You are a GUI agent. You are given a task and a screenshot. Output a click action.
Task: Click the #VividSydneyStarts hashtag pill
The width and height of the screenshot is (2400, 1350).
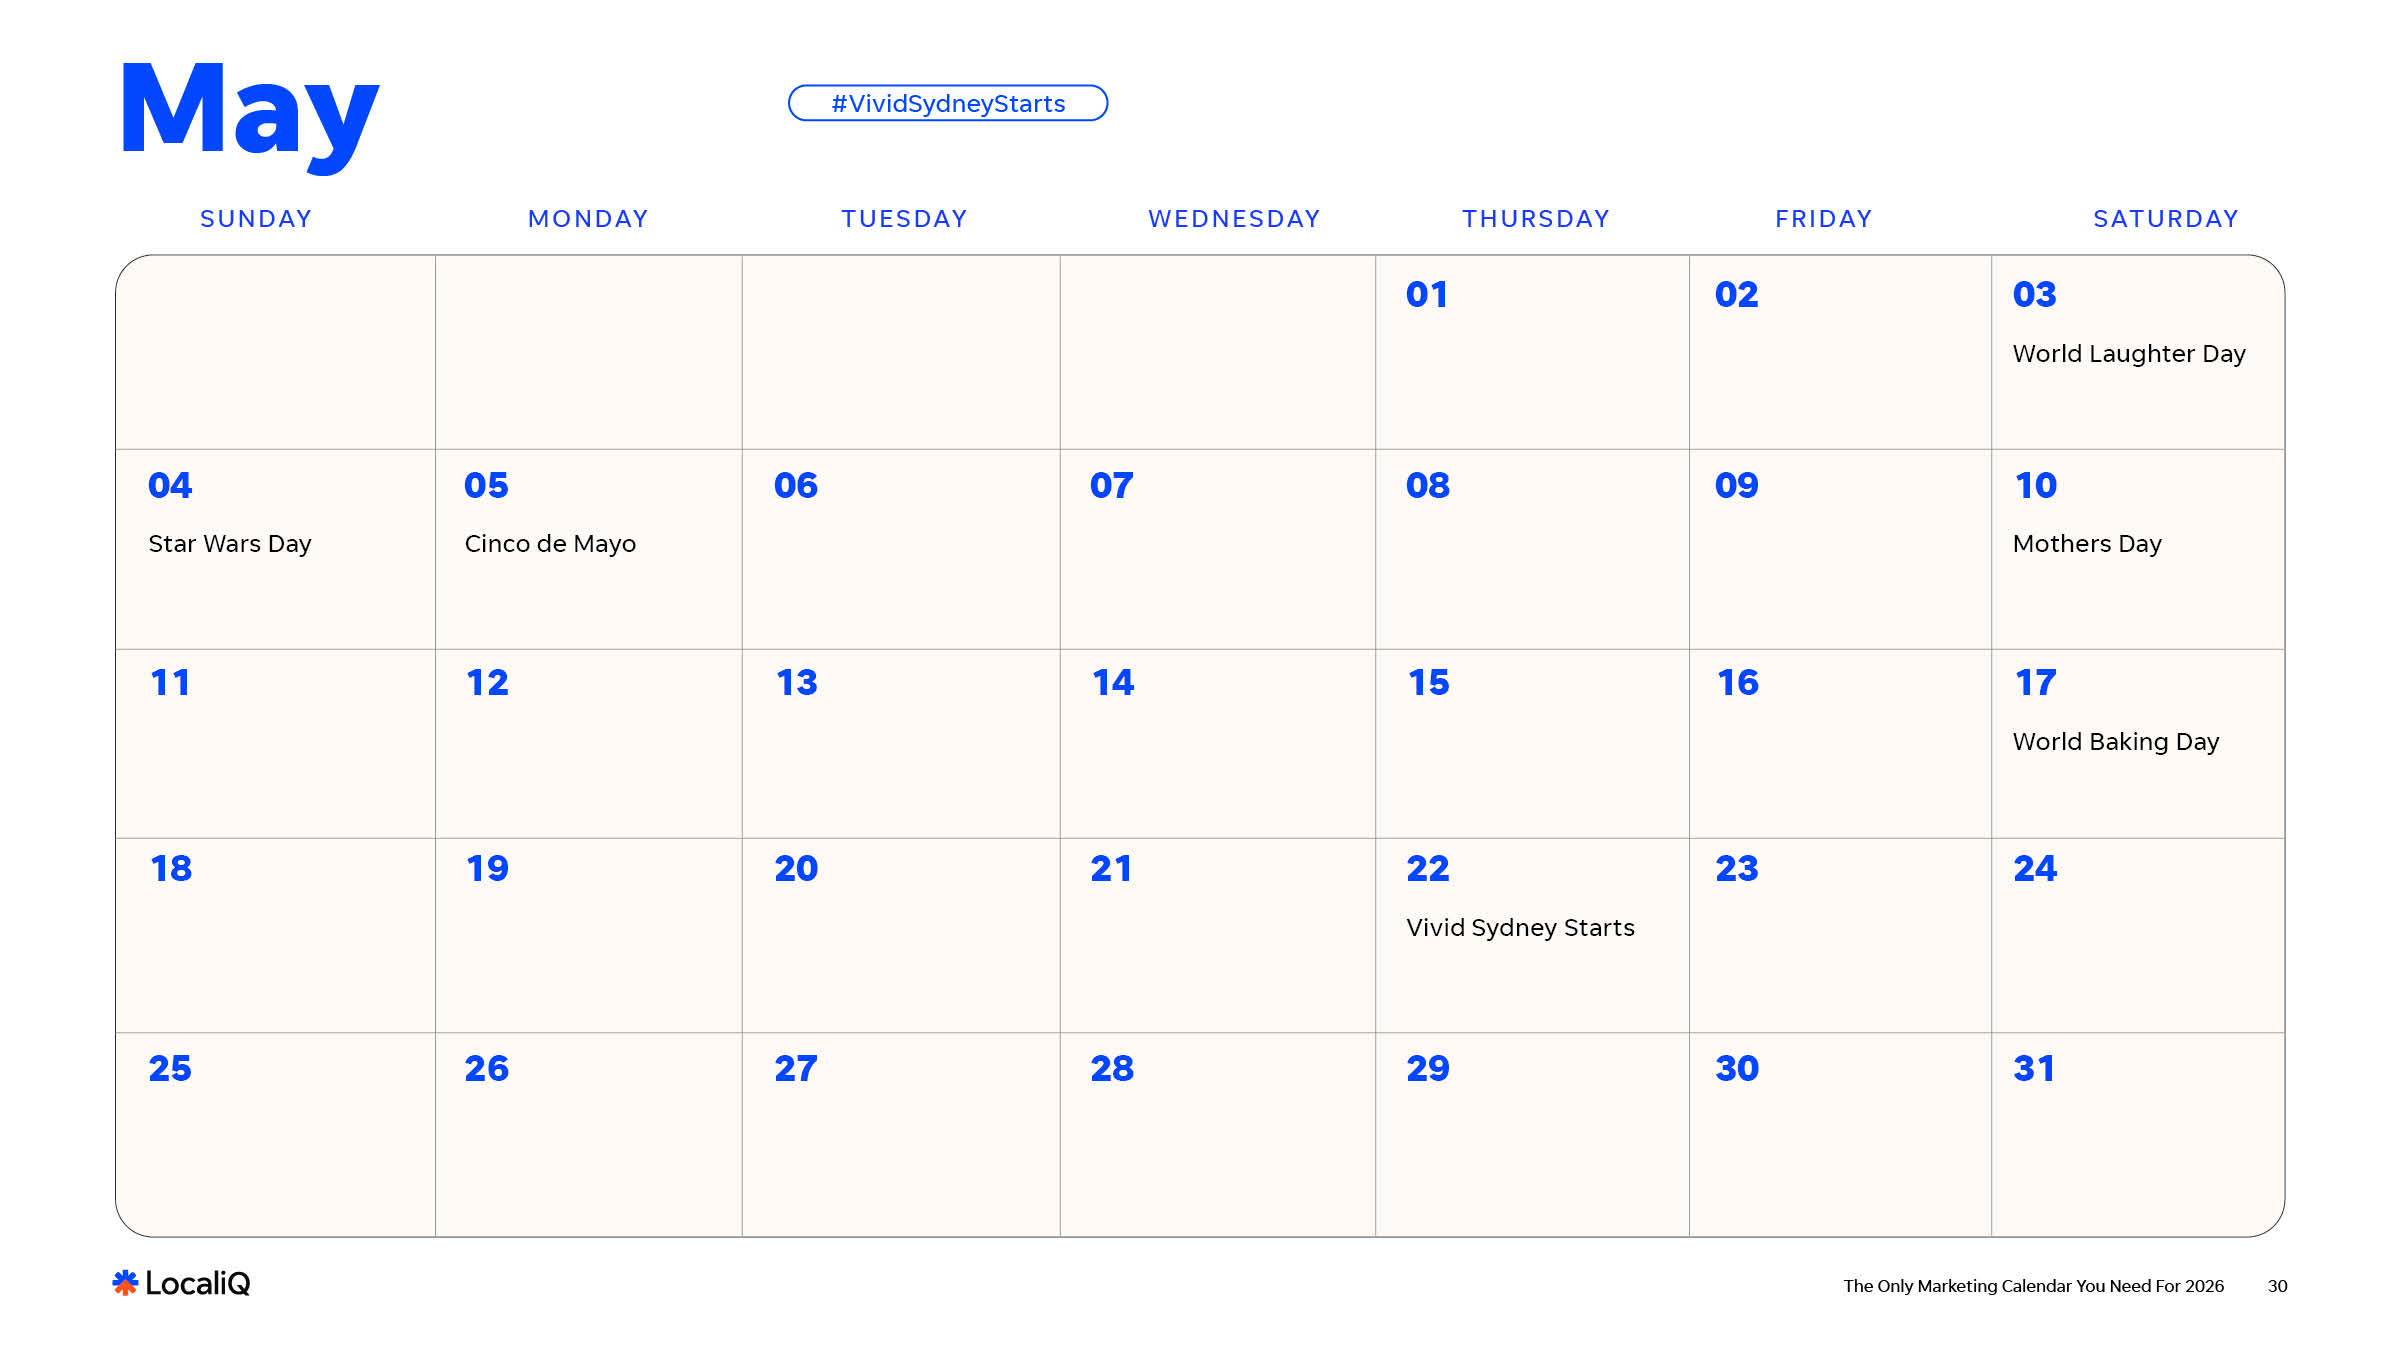point(947,104)
